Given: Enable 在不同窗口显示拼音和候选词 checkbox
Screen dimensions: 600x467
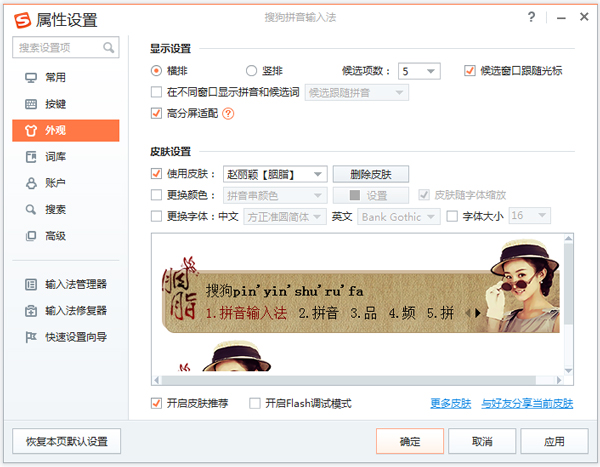Looking at the screenshot, I should [x=156, y=92].
